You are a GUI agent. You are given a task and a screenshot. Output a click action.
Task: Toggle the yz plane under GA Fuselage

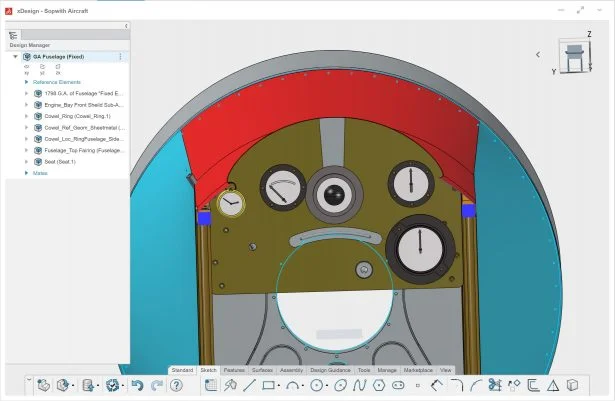coord(42,69)
